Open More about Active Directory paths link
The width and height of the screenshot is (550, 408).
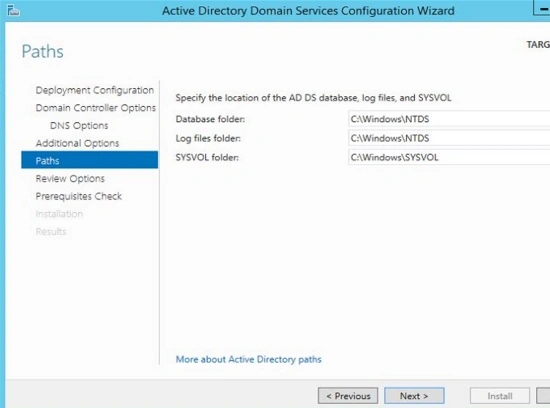pyautogui.click(x=248, y=359)
